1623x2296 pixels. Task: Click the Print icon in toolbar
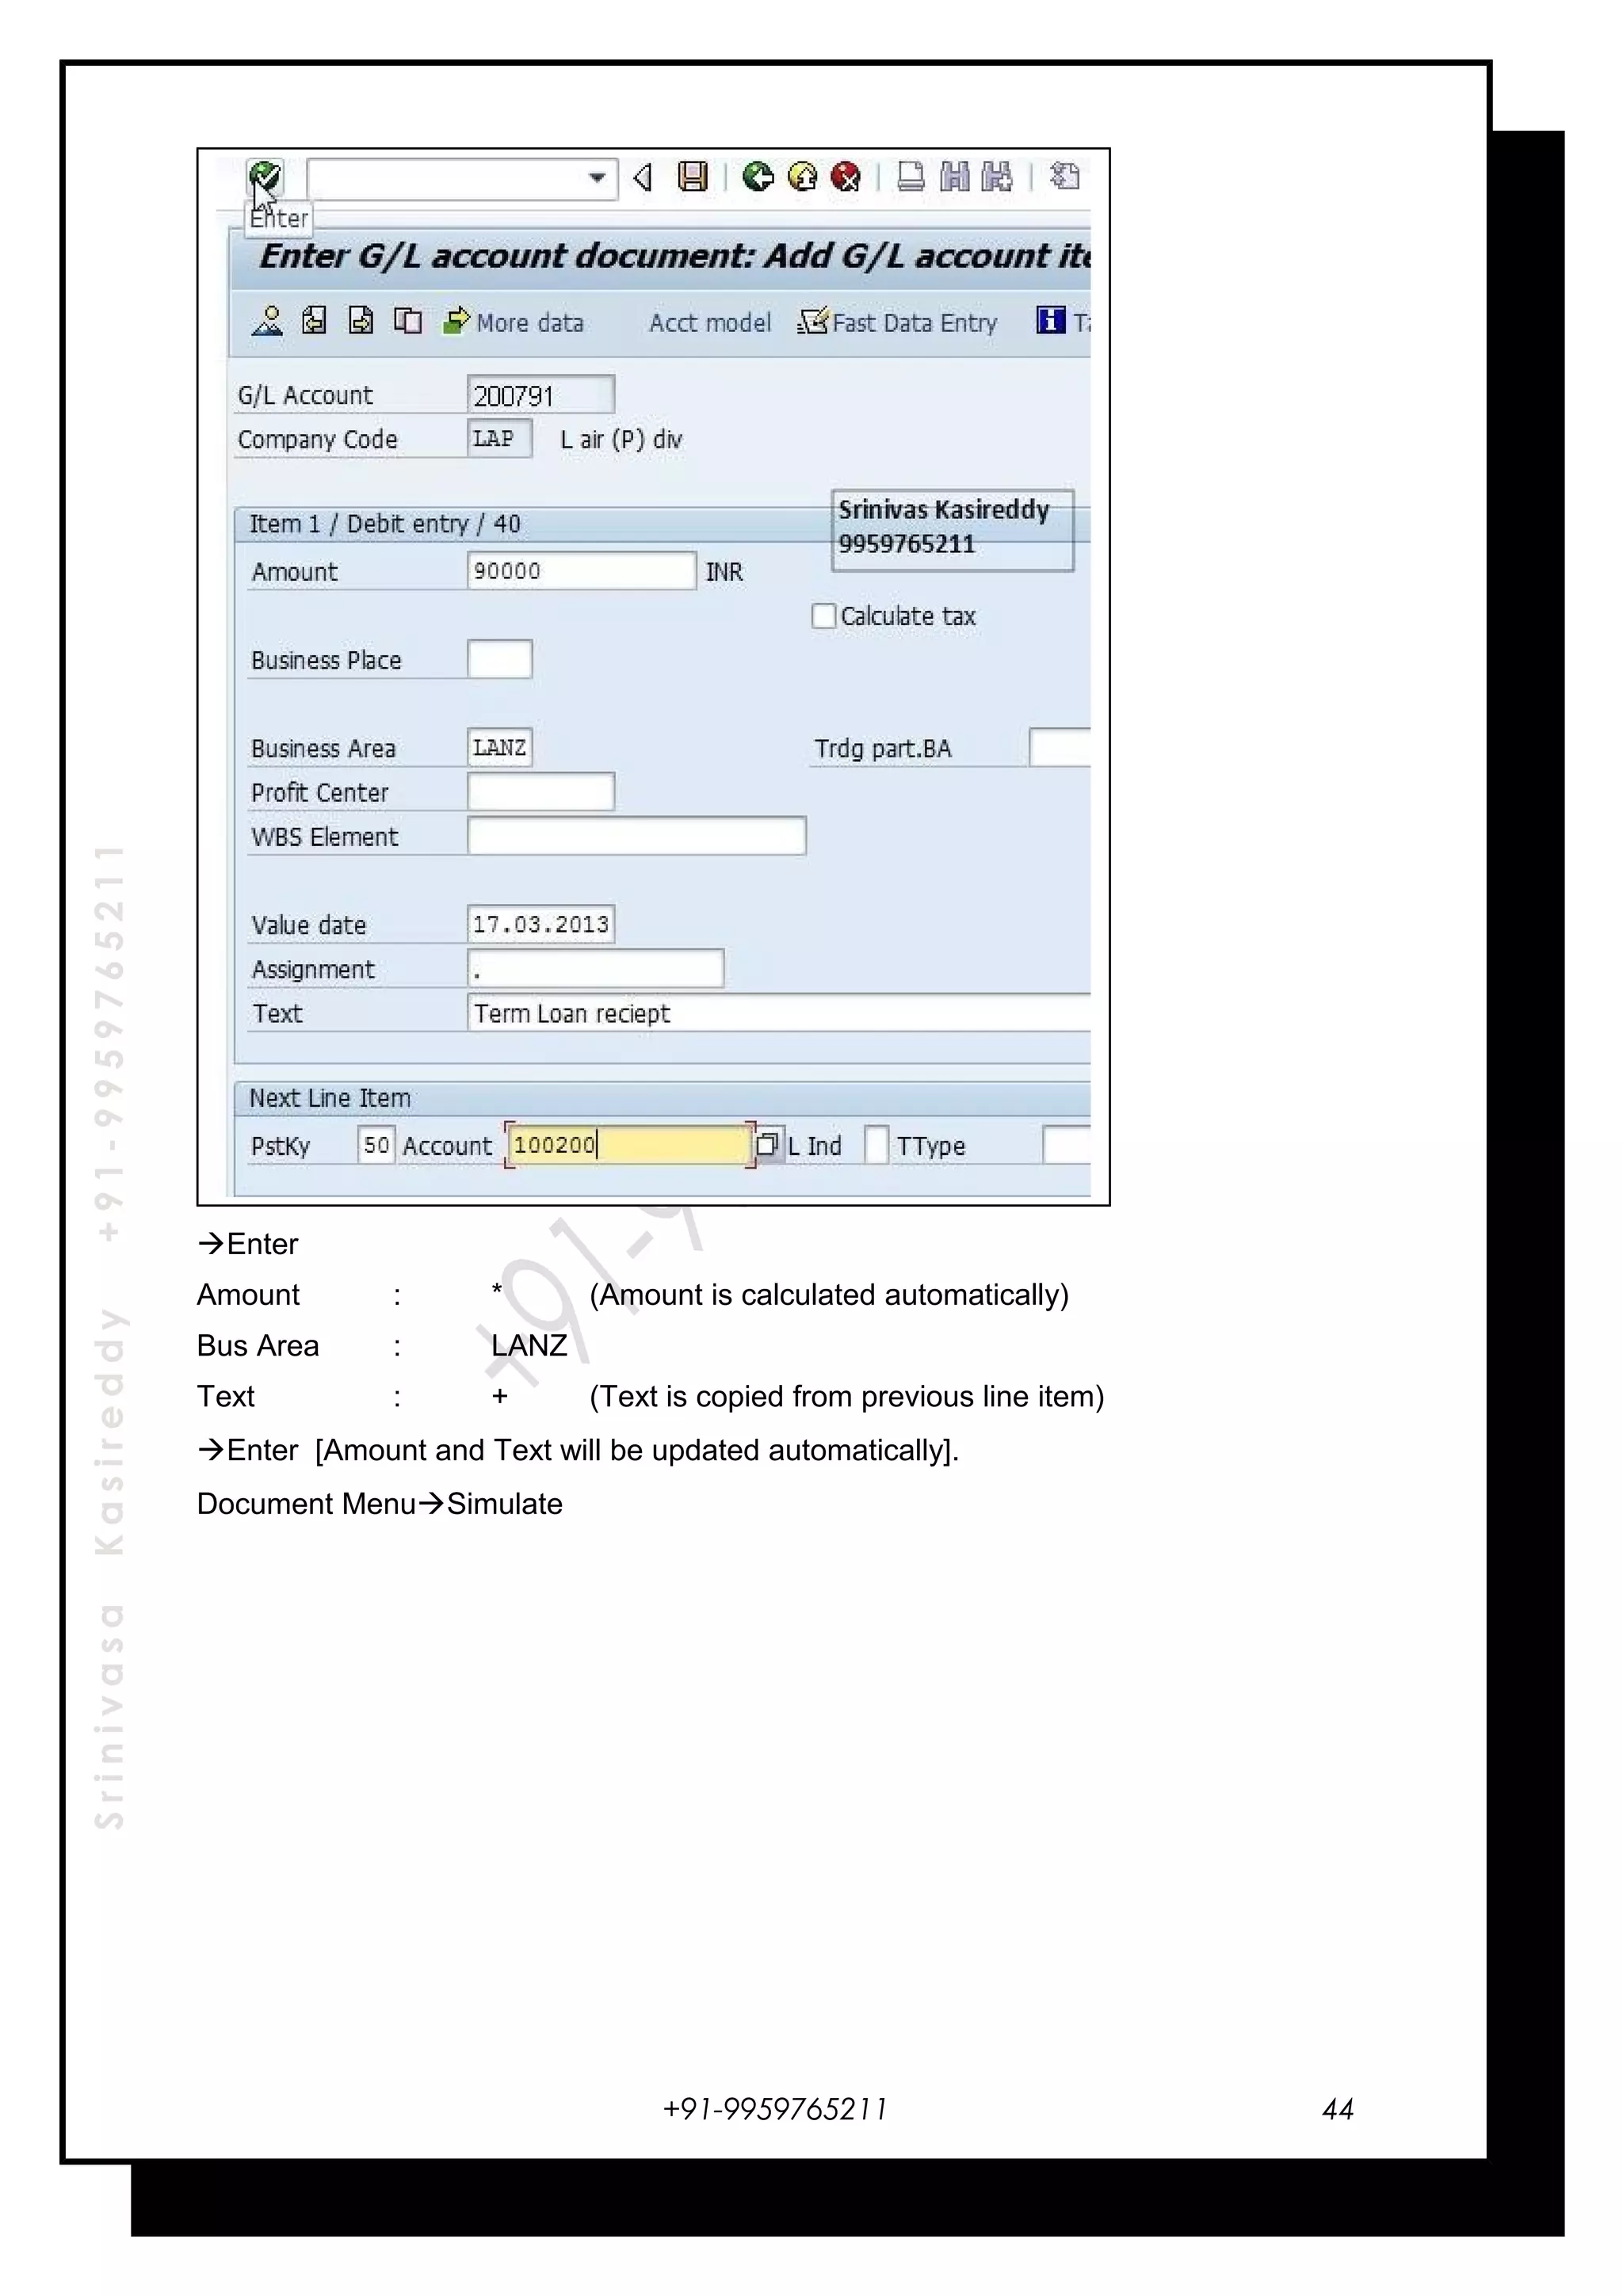(x=910, y=177)
